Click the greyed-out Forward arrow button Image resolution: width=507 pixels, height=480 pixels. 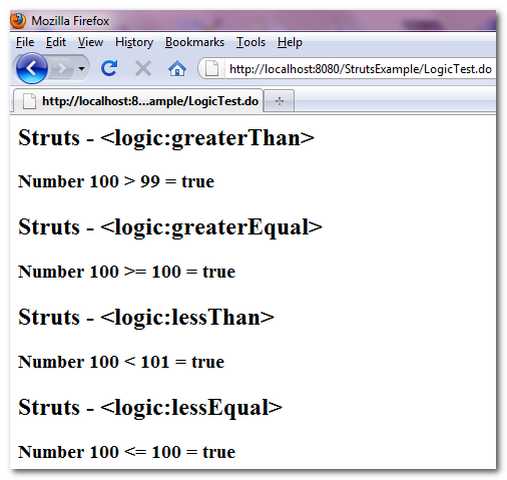[62, 69]
